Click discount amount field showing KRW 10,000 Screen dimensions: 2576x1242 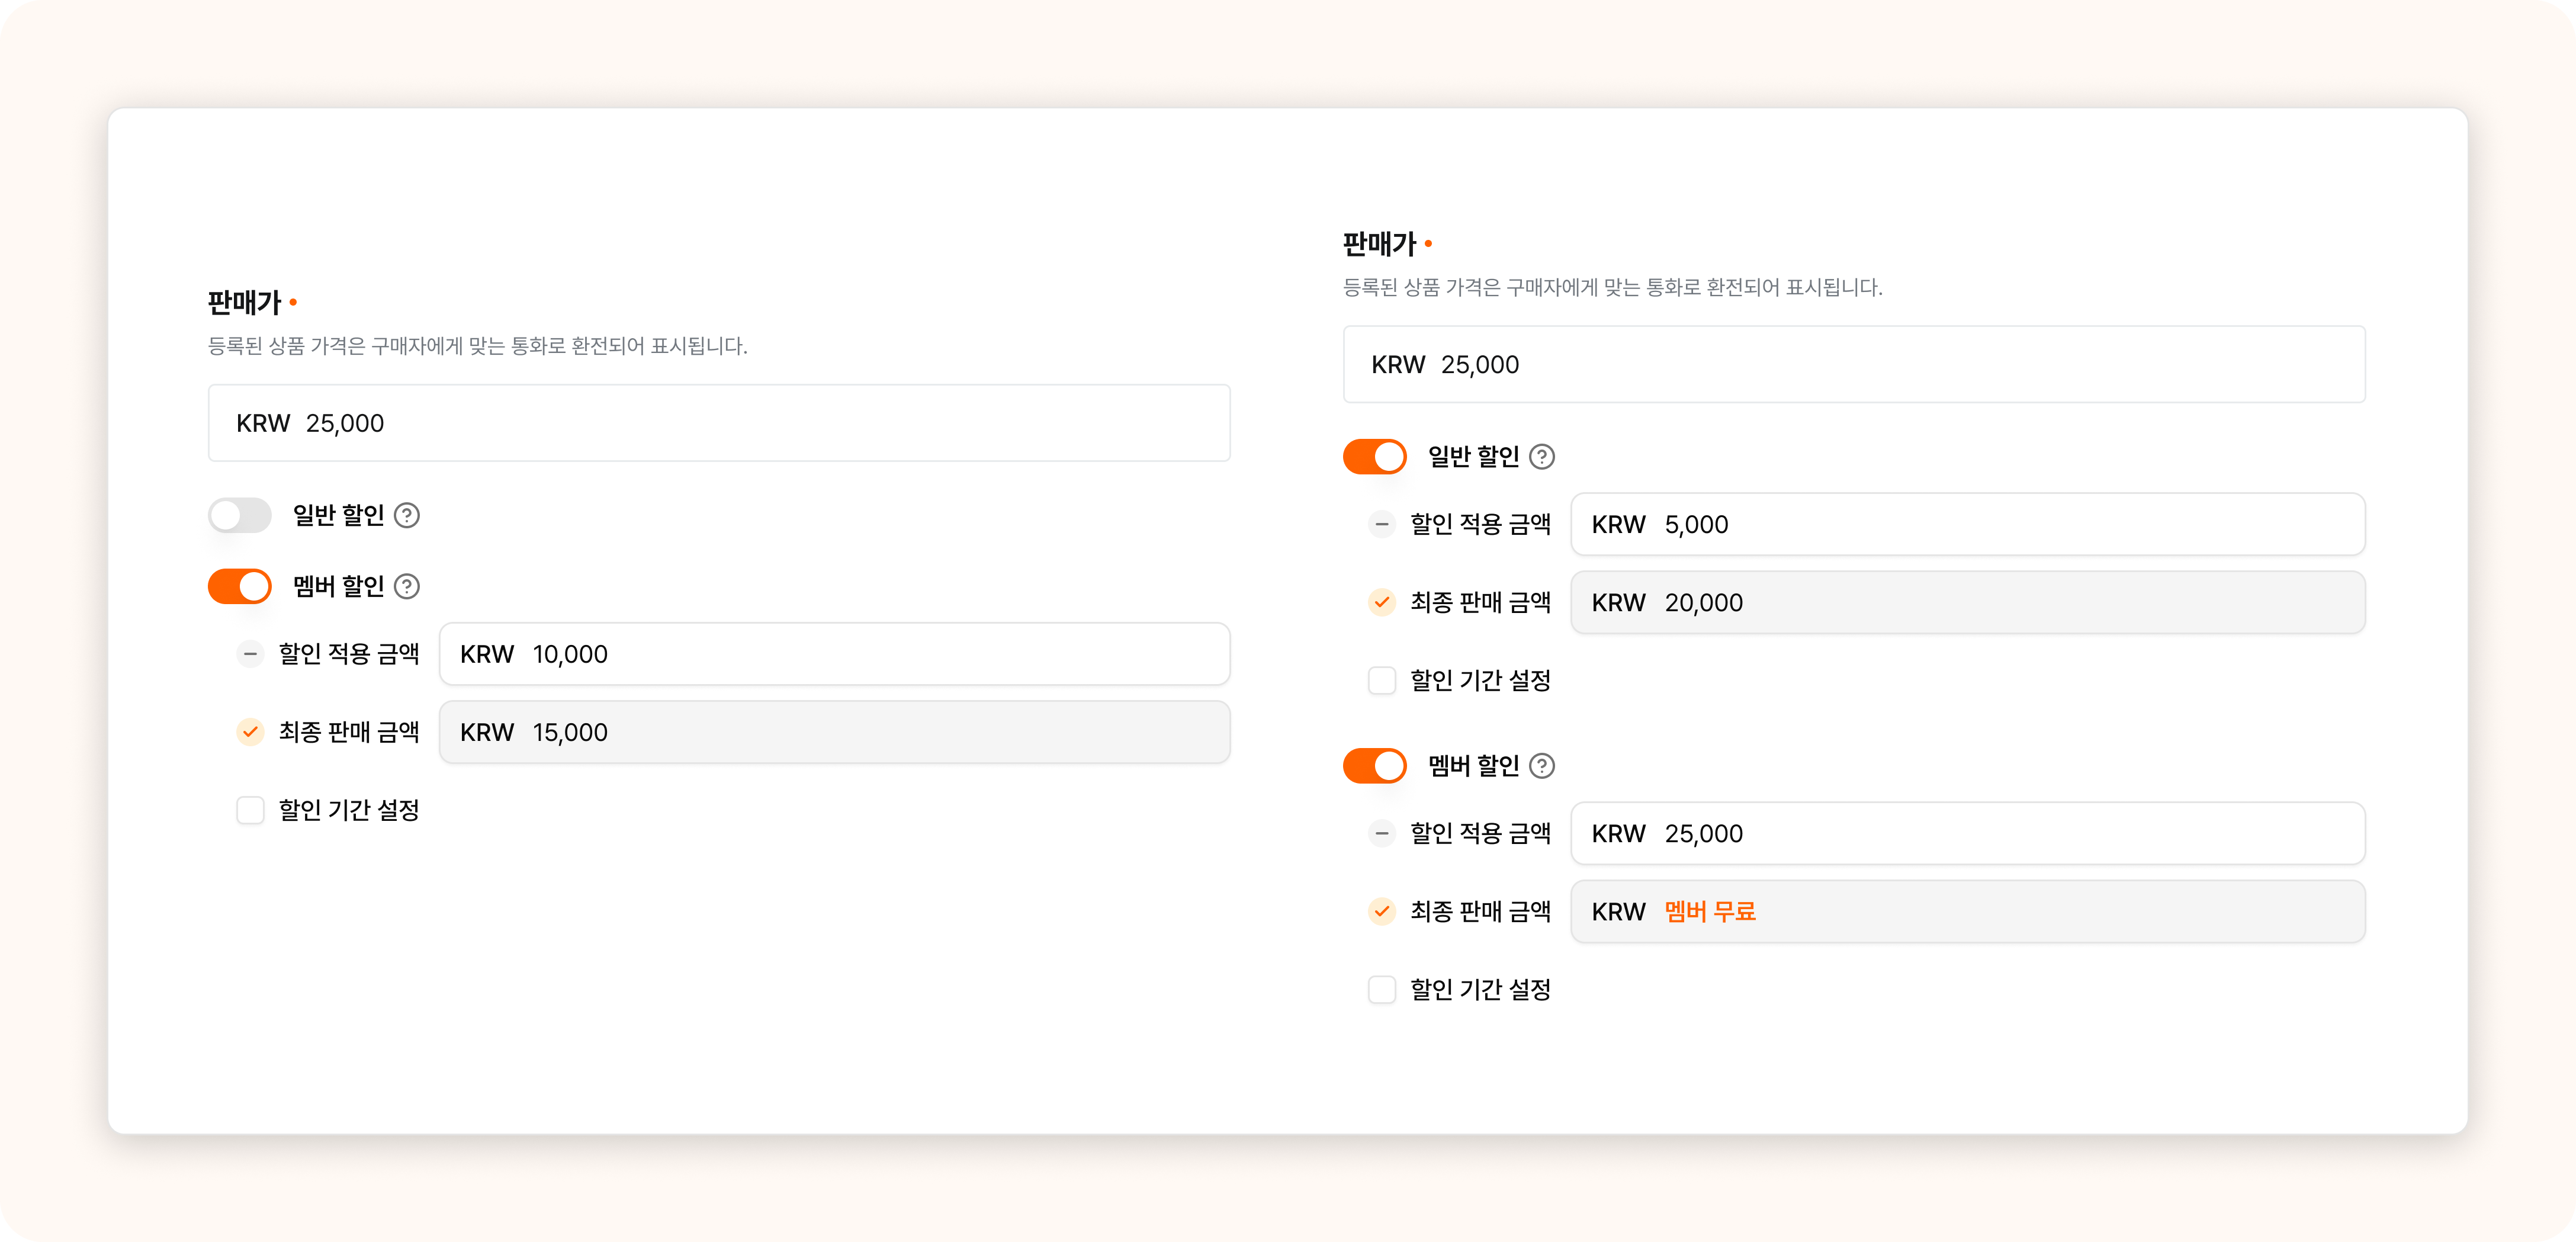coord(834,654)
